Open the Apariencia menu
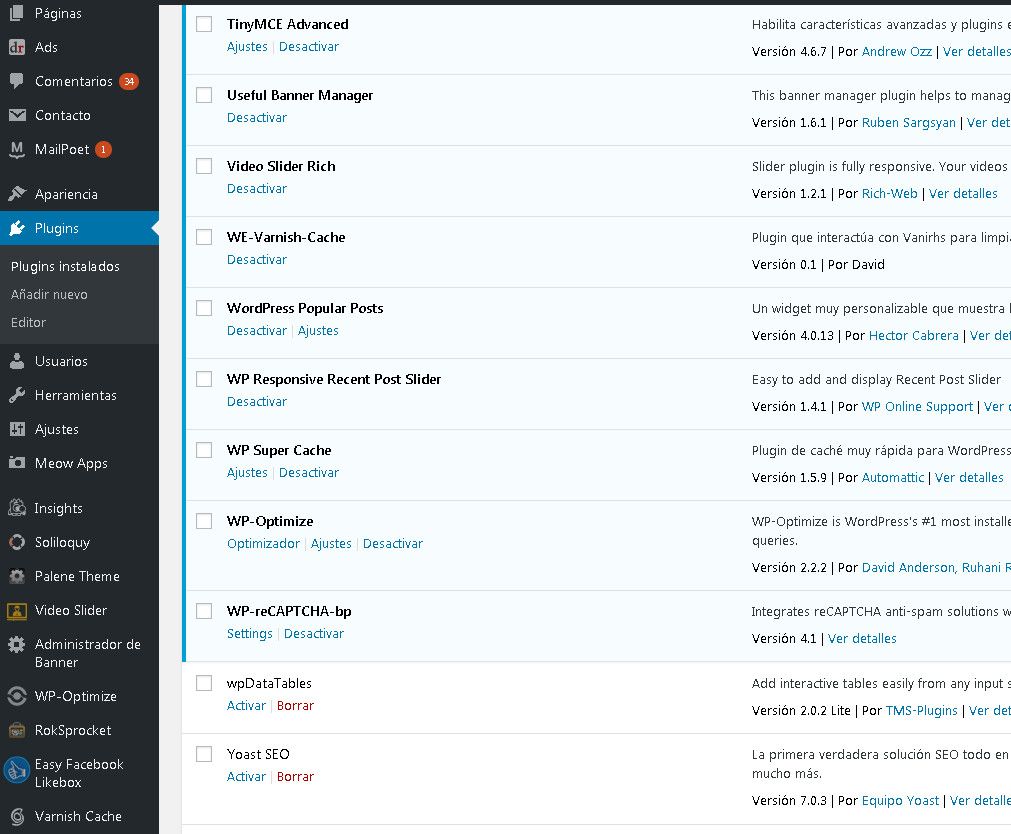The width and height of the screenshot is (1011, 834). (x=66, y=194)
